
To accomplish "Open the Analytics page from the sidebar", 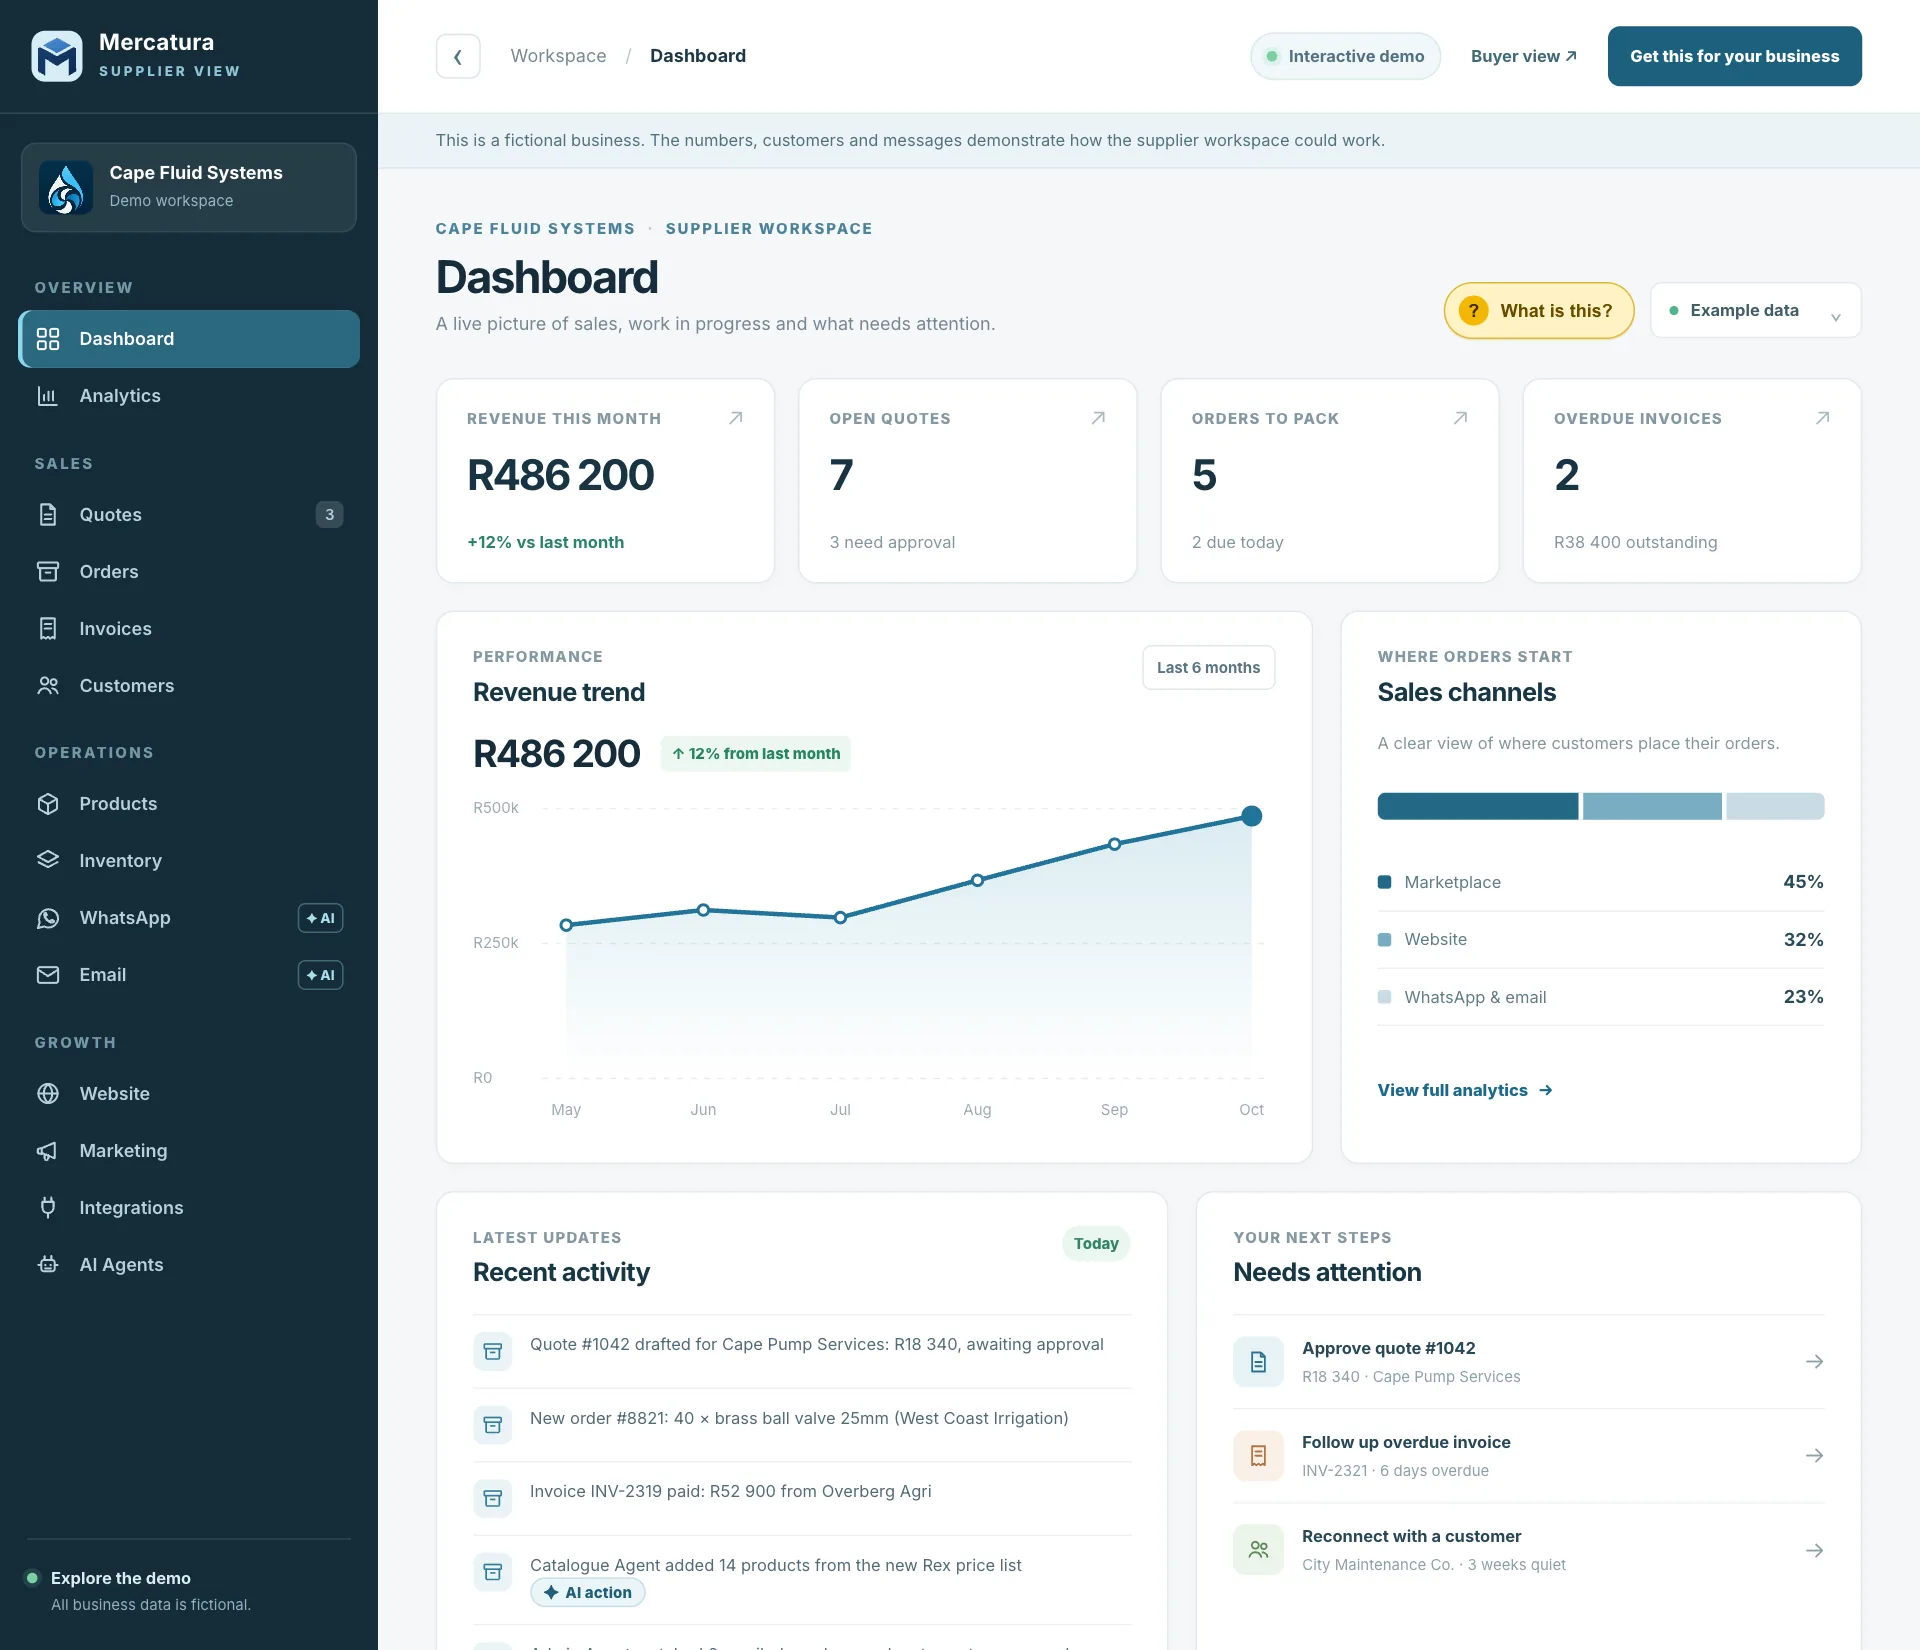I will 189,396.
